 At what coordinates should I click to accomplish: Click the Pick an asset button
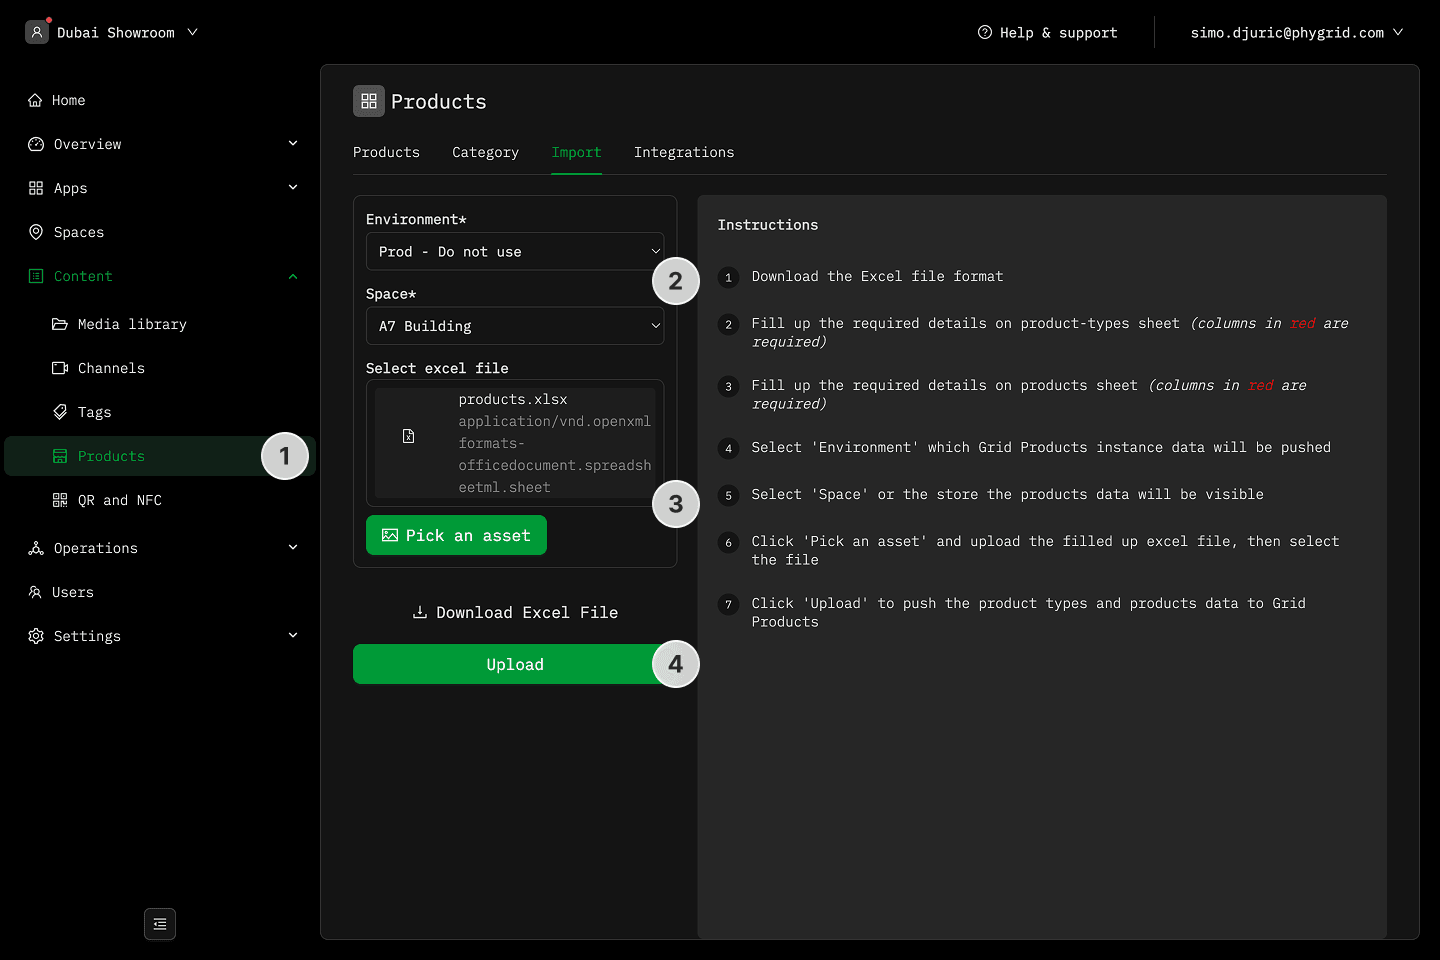click(x=456, y=535)
